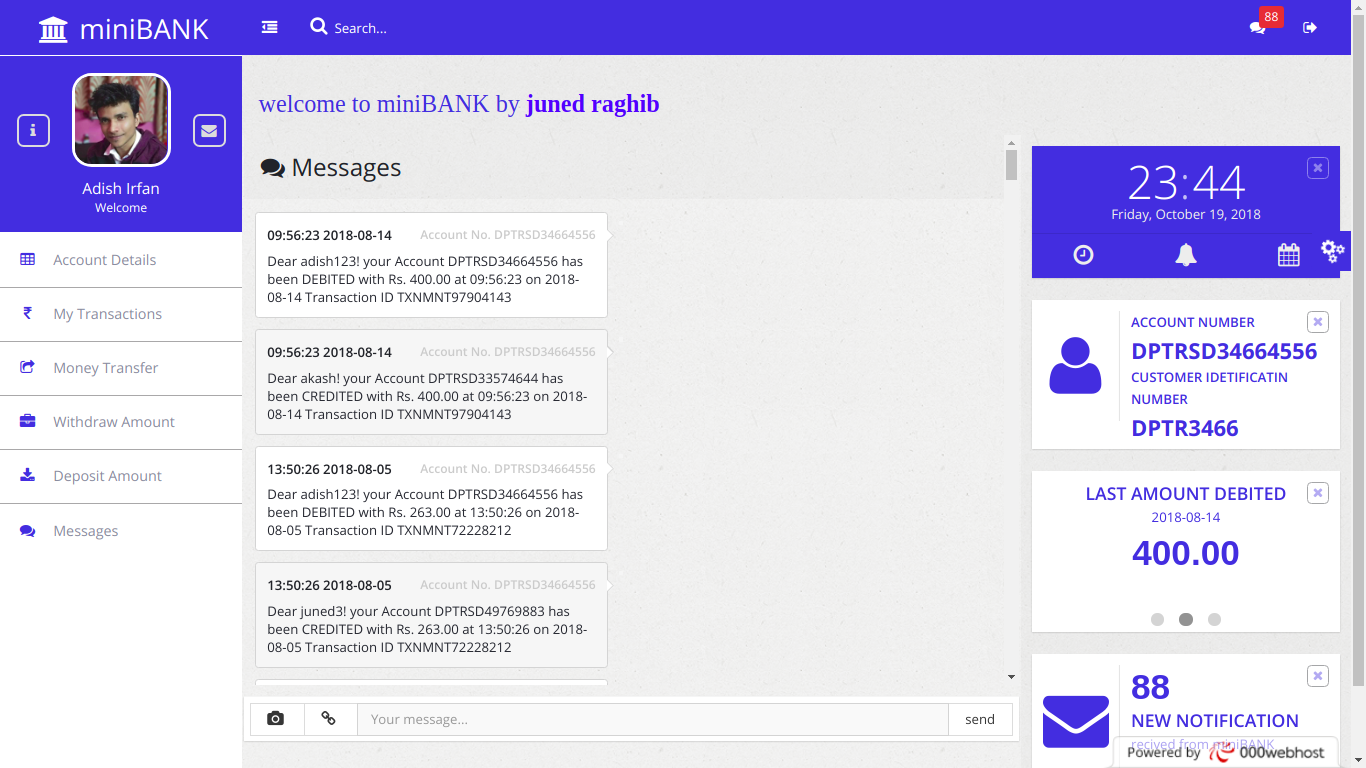Click the search magnifier icon
1366x768 pixels.
(x=319, y=26)
